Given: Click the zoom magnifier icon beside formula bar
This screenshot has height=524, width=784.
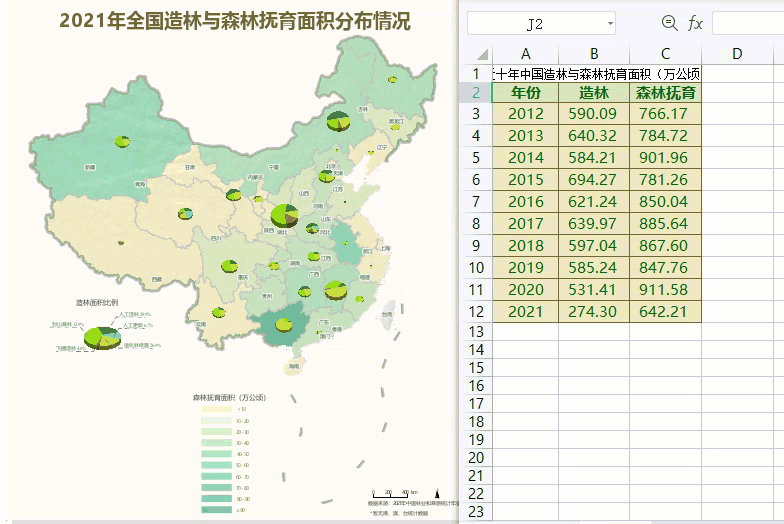Looking at the screenshot, I should click(669, 22).
